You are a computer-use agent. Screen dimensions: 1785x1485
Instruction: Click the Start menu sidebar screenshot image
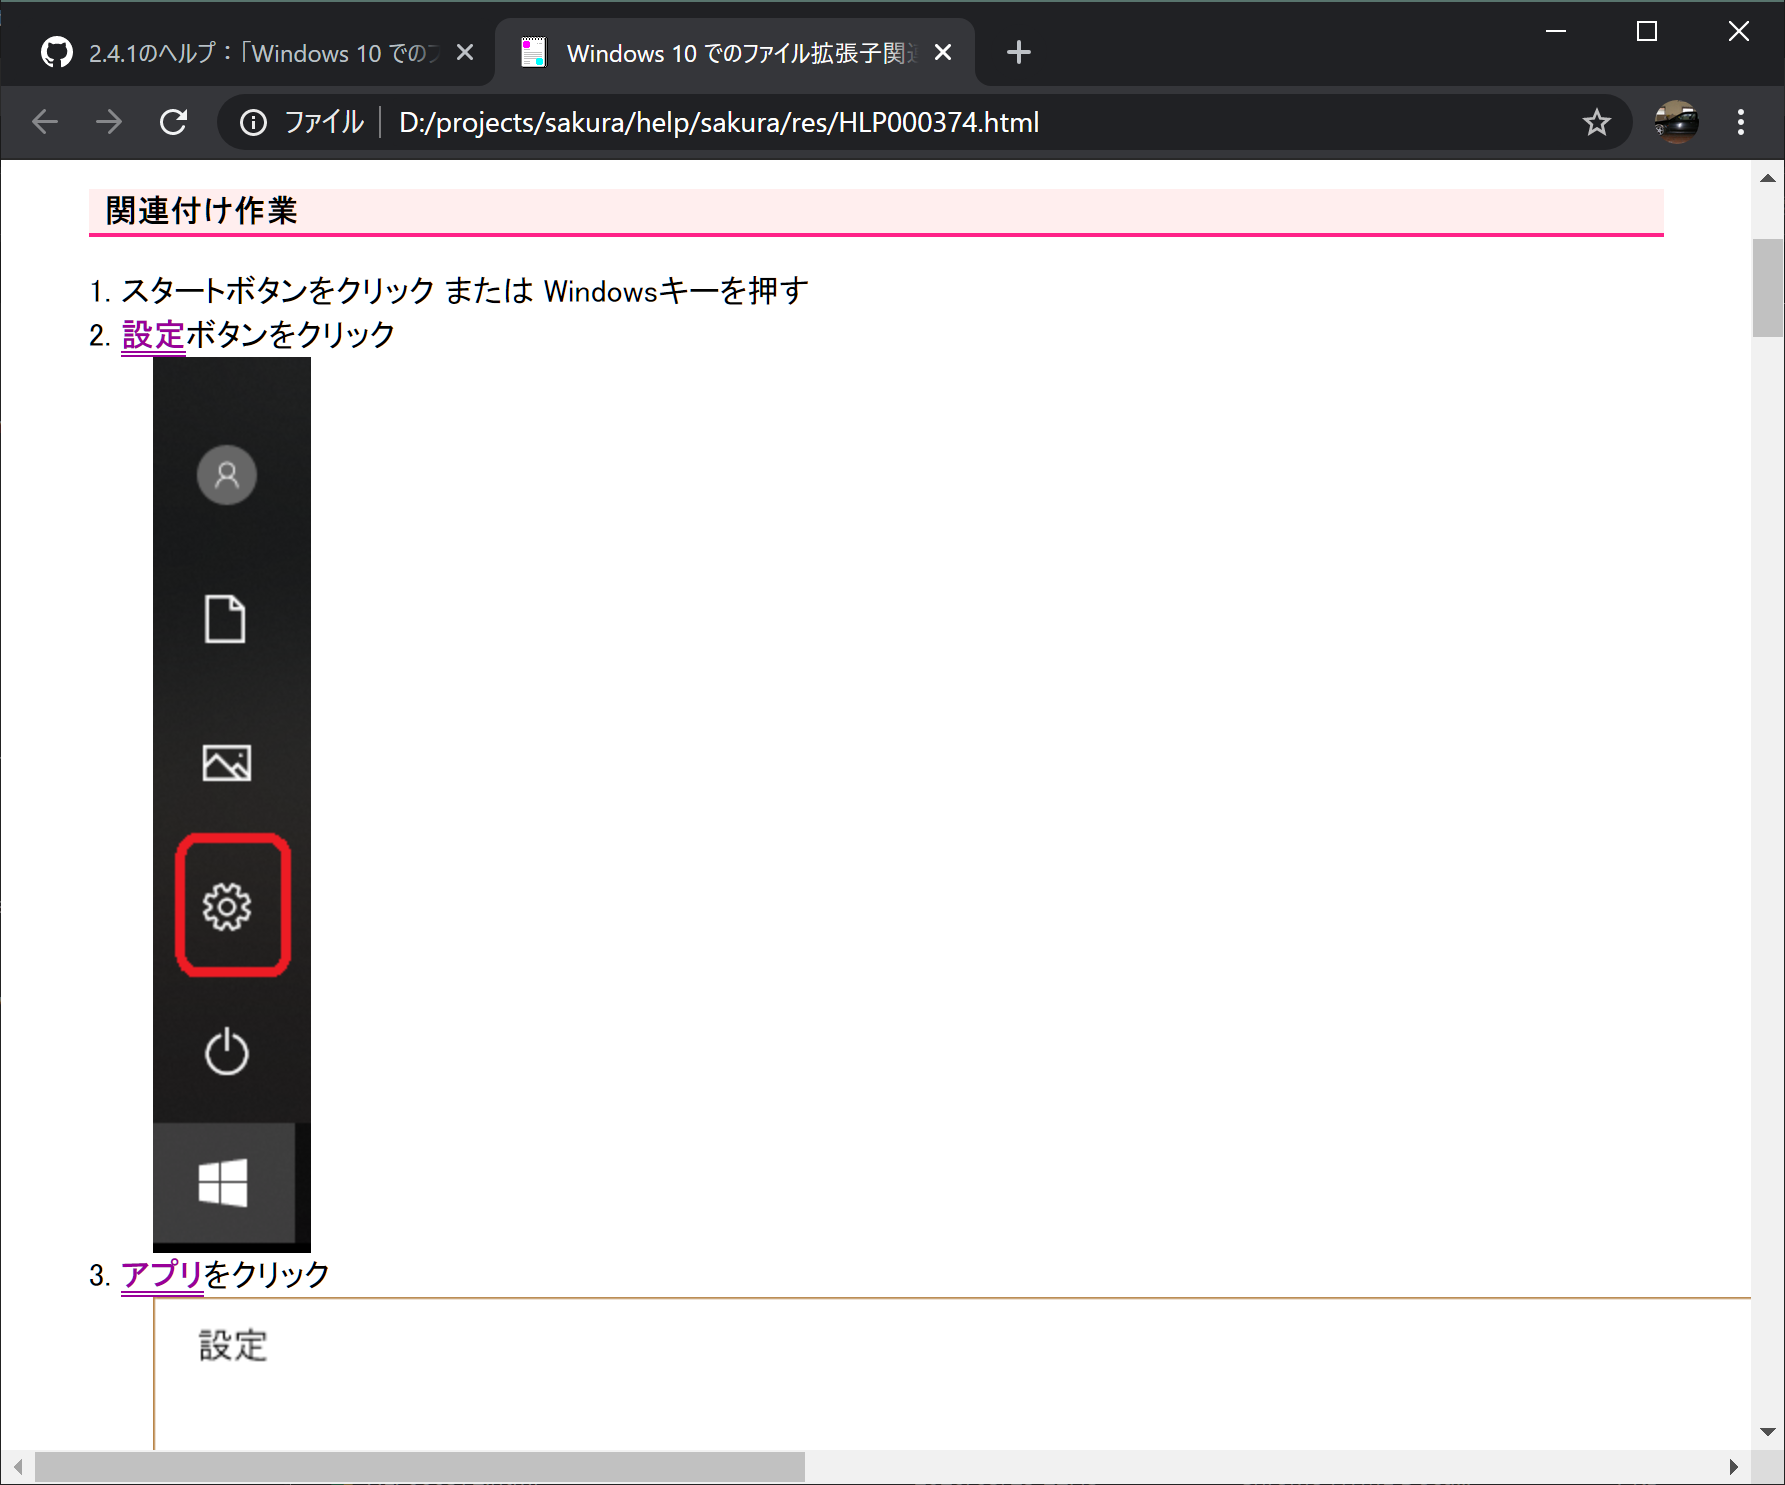(x=232, y=804)
